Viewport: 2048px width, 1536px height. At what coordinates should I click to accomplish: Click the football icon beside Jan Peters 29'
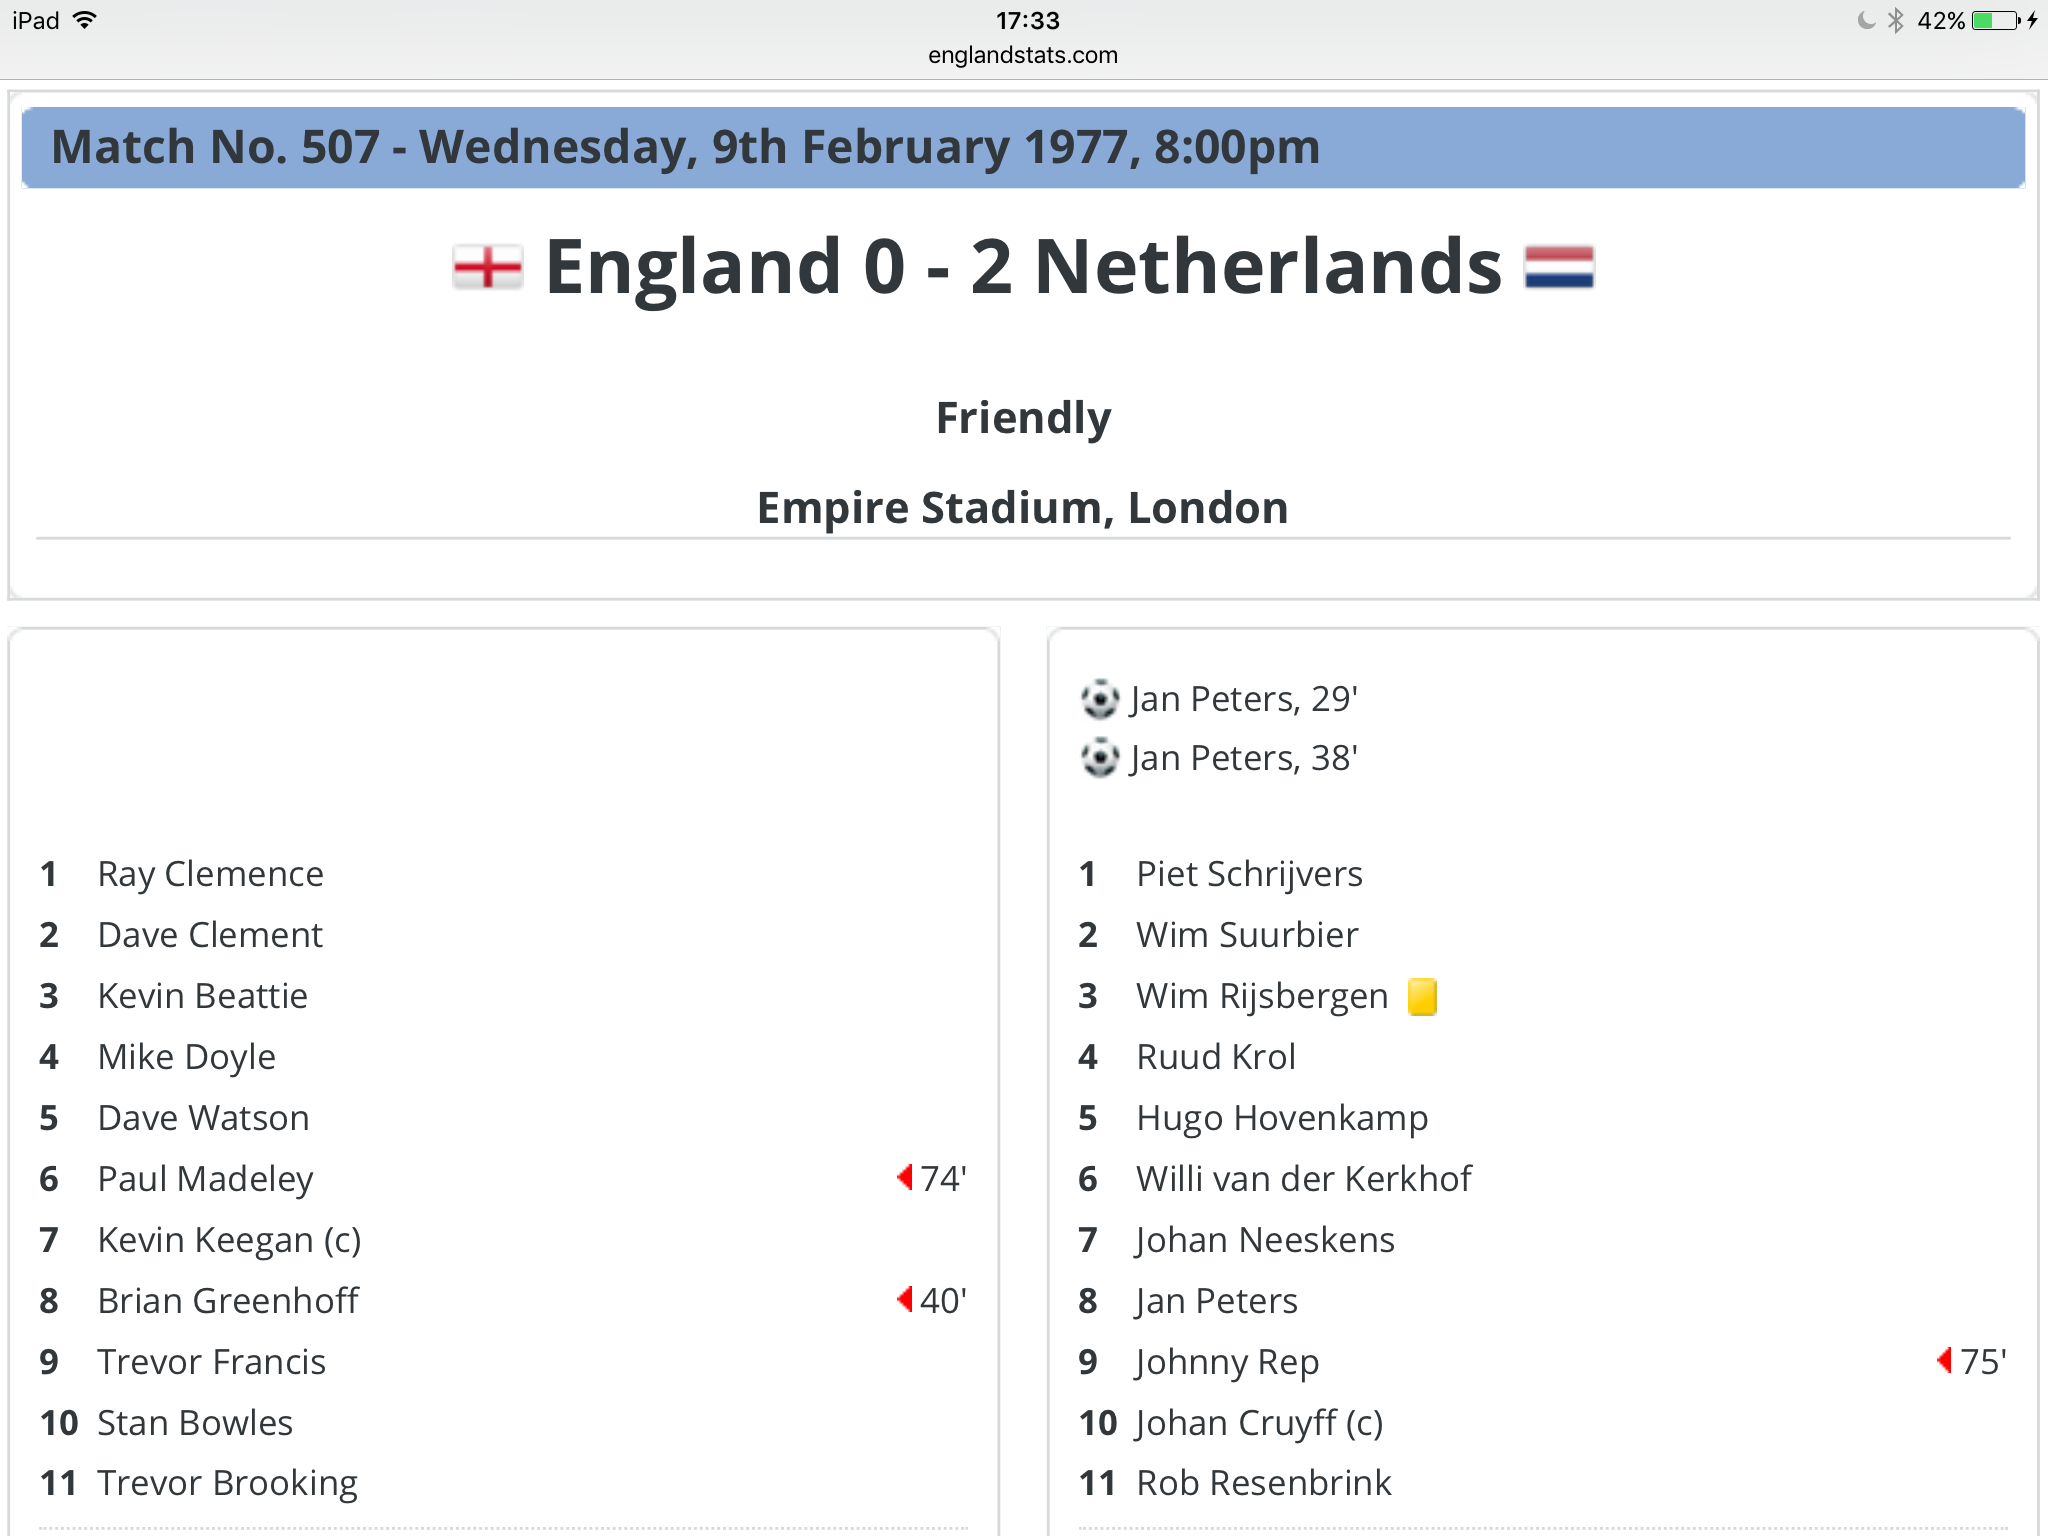(x=1100, y=699)
